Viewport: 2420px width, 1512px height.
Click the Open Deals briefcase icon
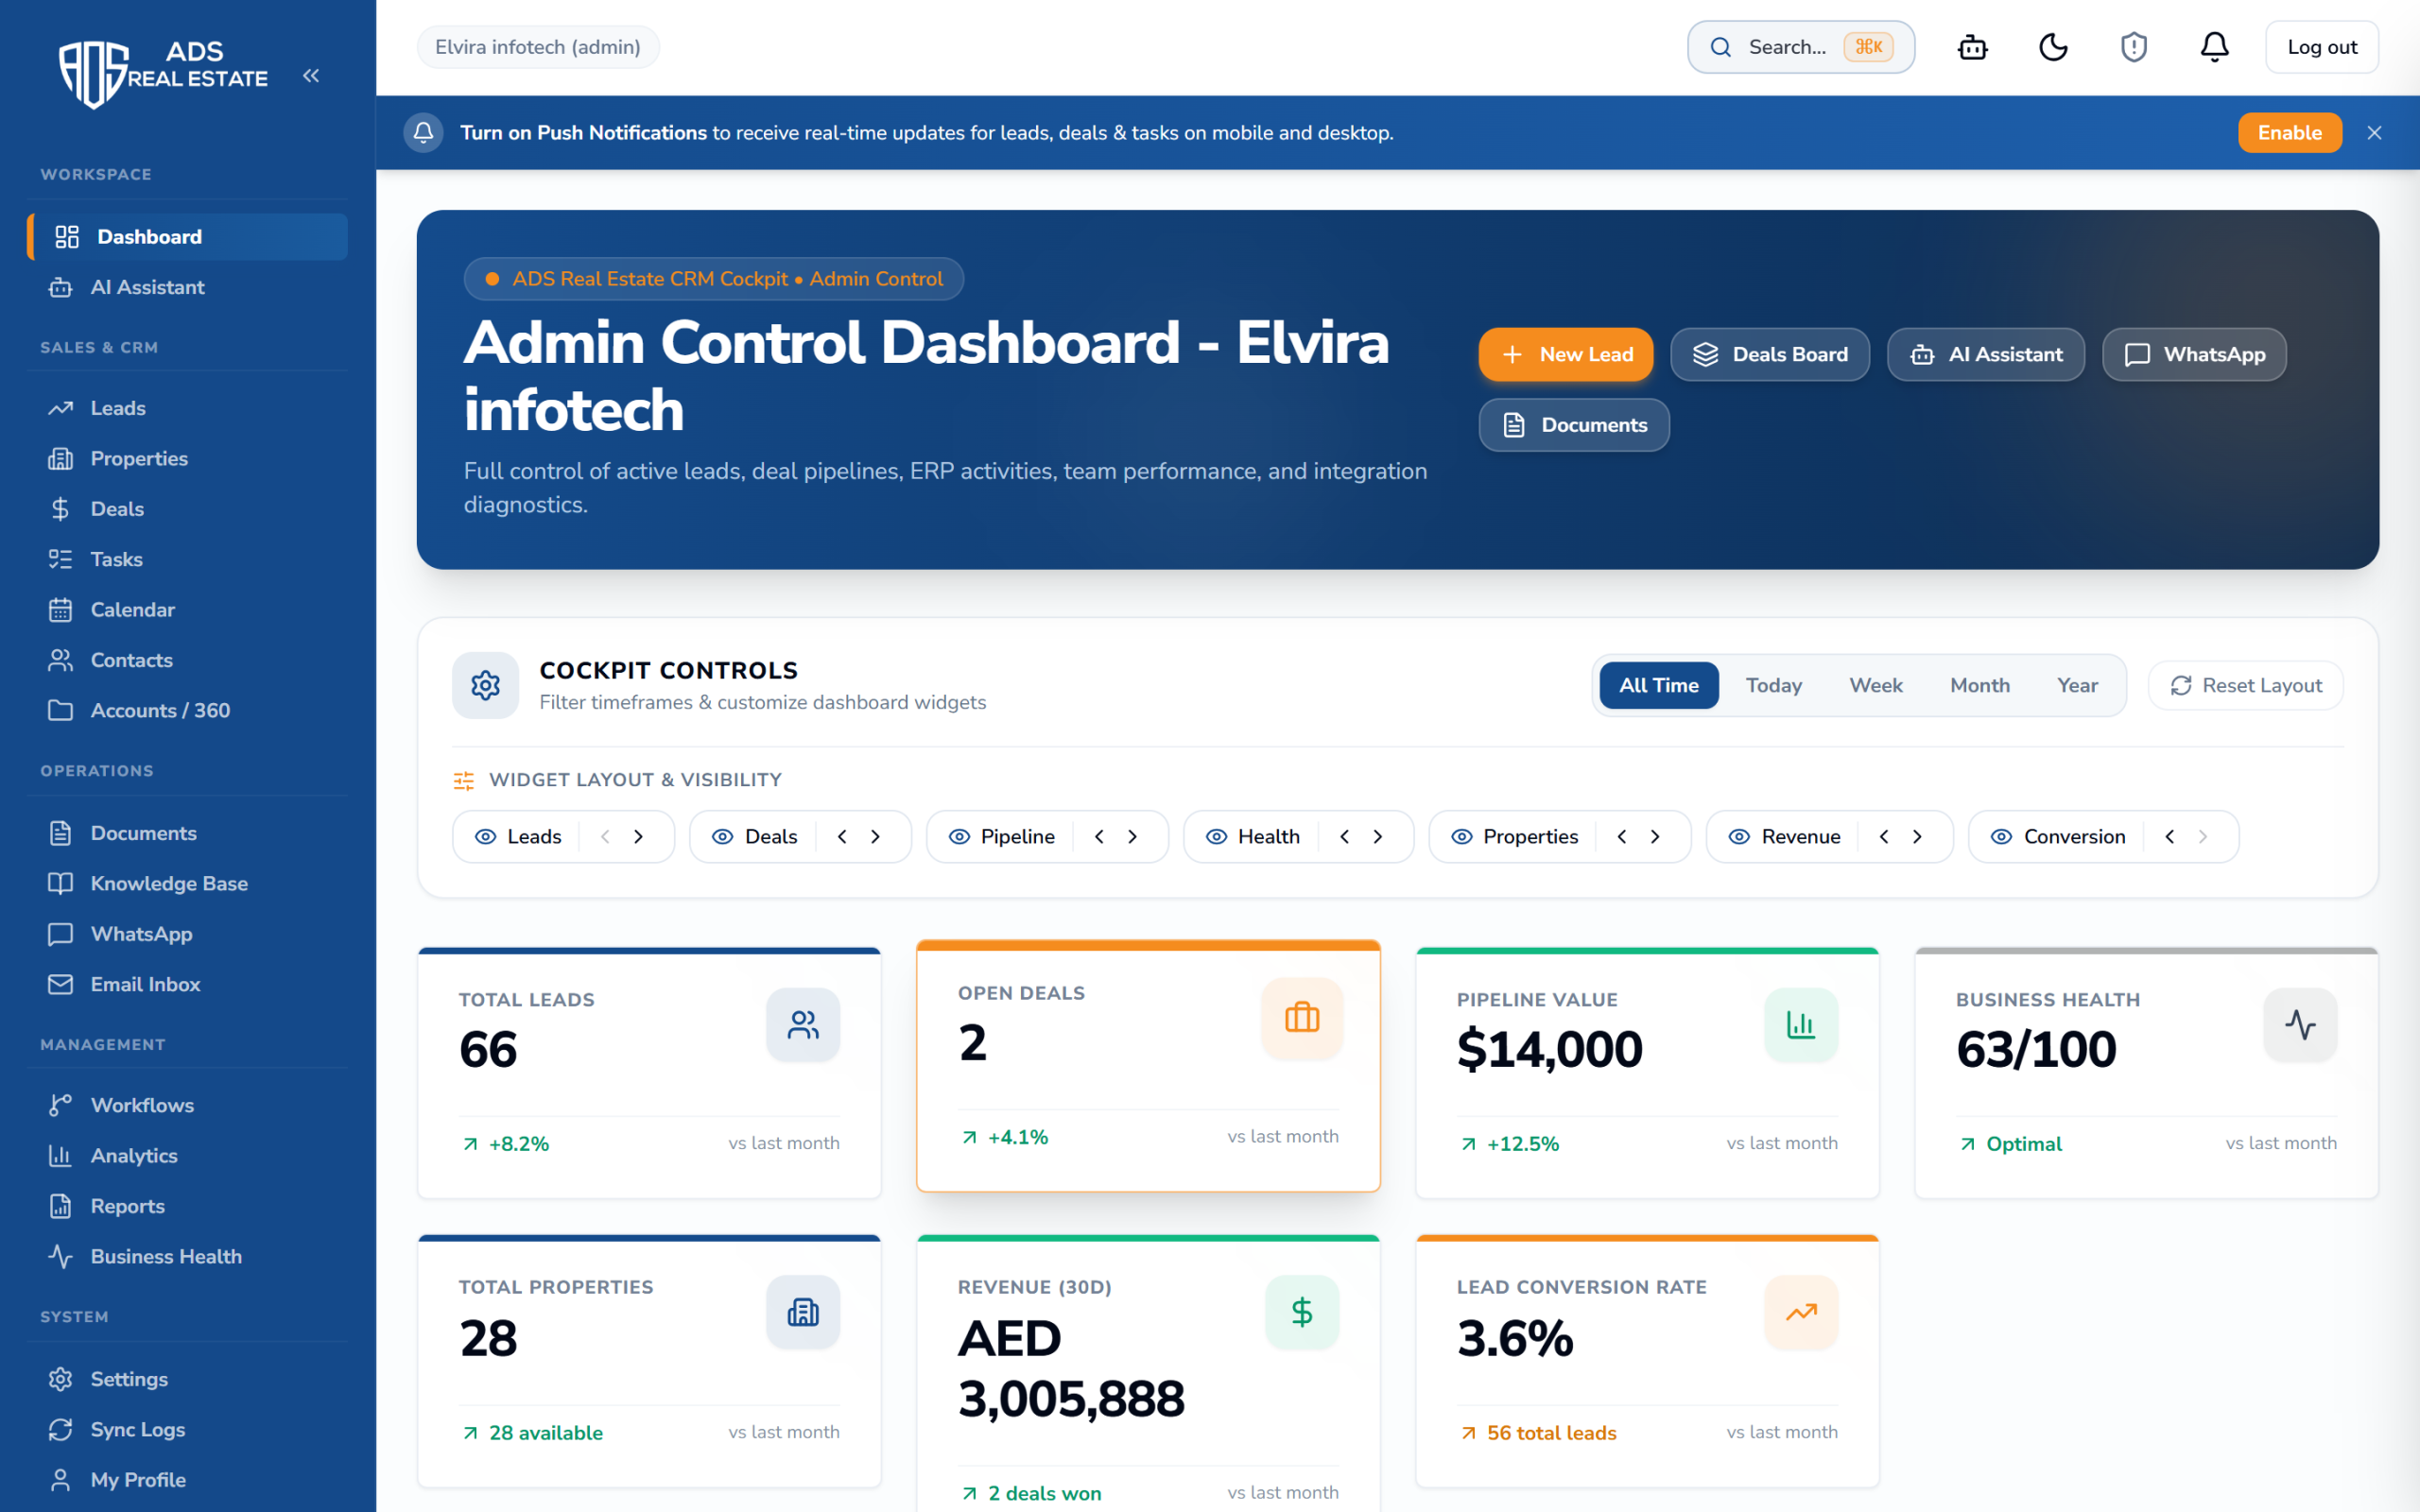point(1302,1018)
